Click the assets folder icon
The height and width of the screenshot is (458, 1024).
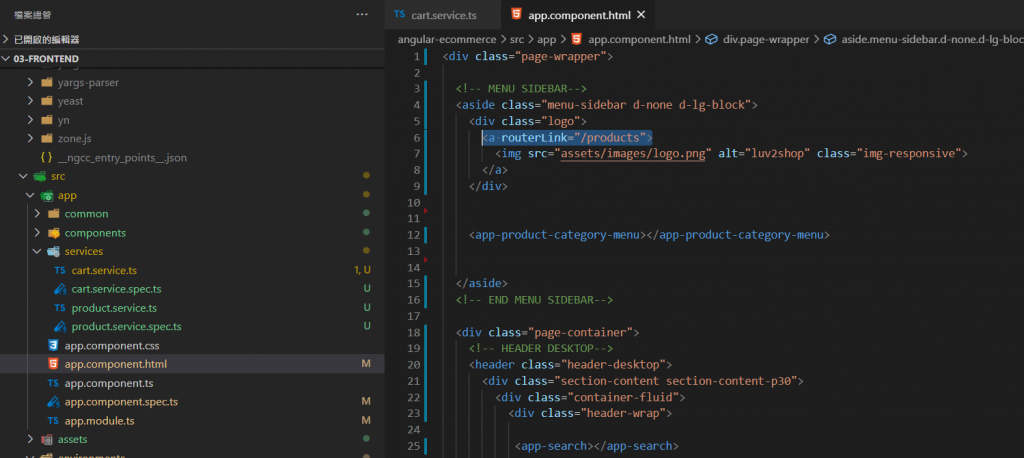[x=46, y=439]
